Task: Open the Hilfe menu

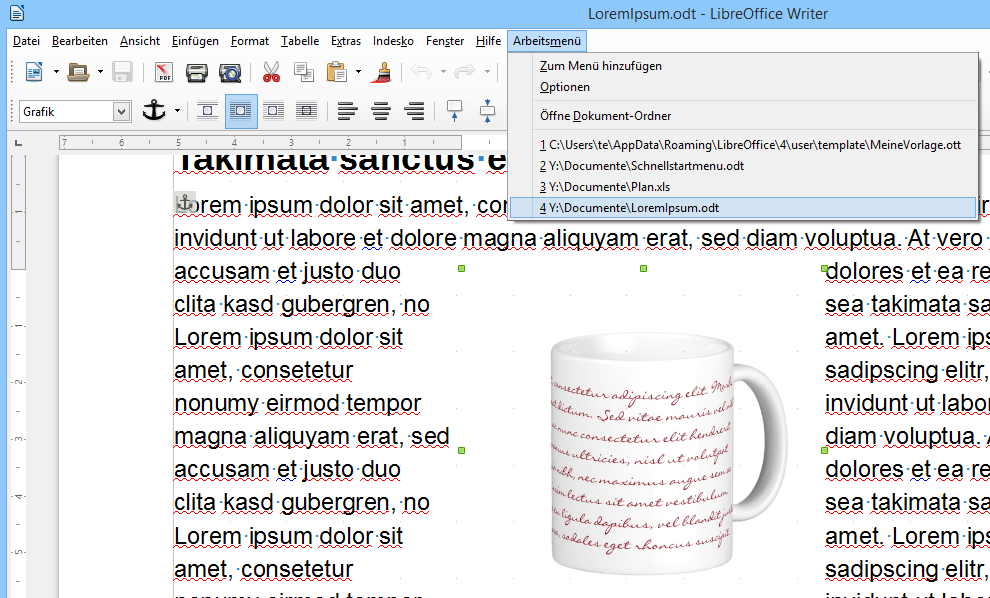Action: tap(488, 41)
